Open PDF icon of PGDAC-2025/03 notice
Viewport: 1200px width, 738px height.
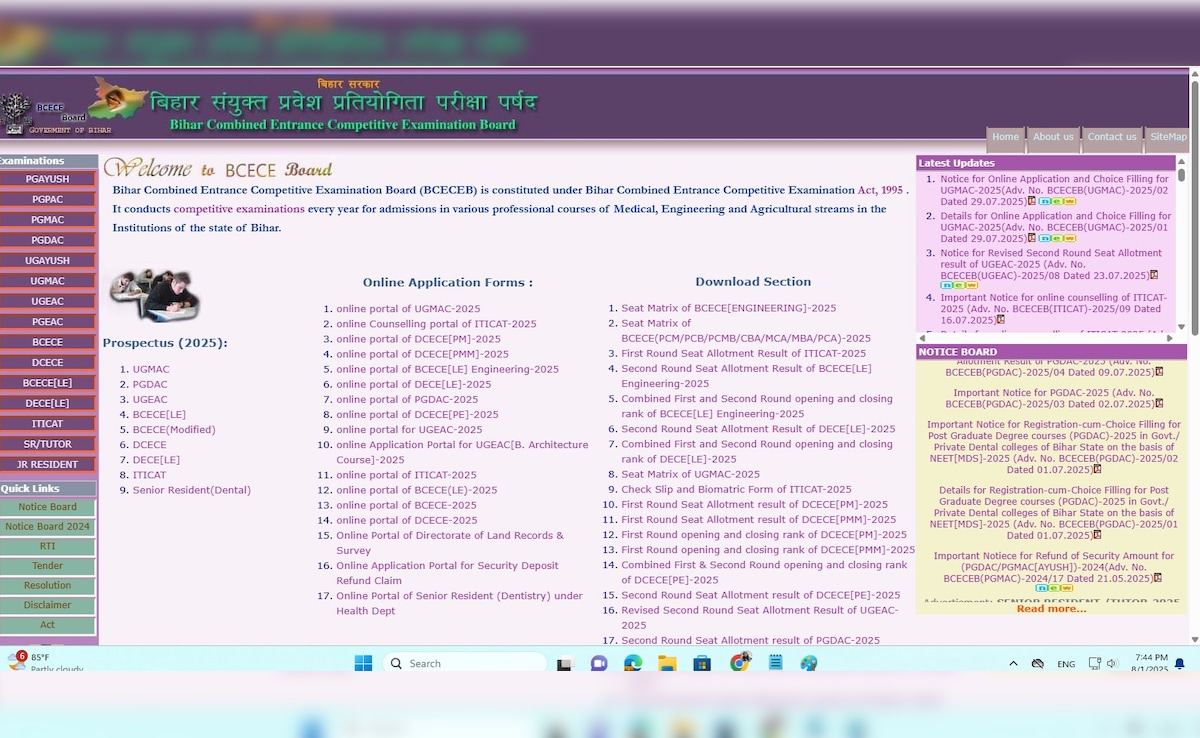coord(1160,404)
